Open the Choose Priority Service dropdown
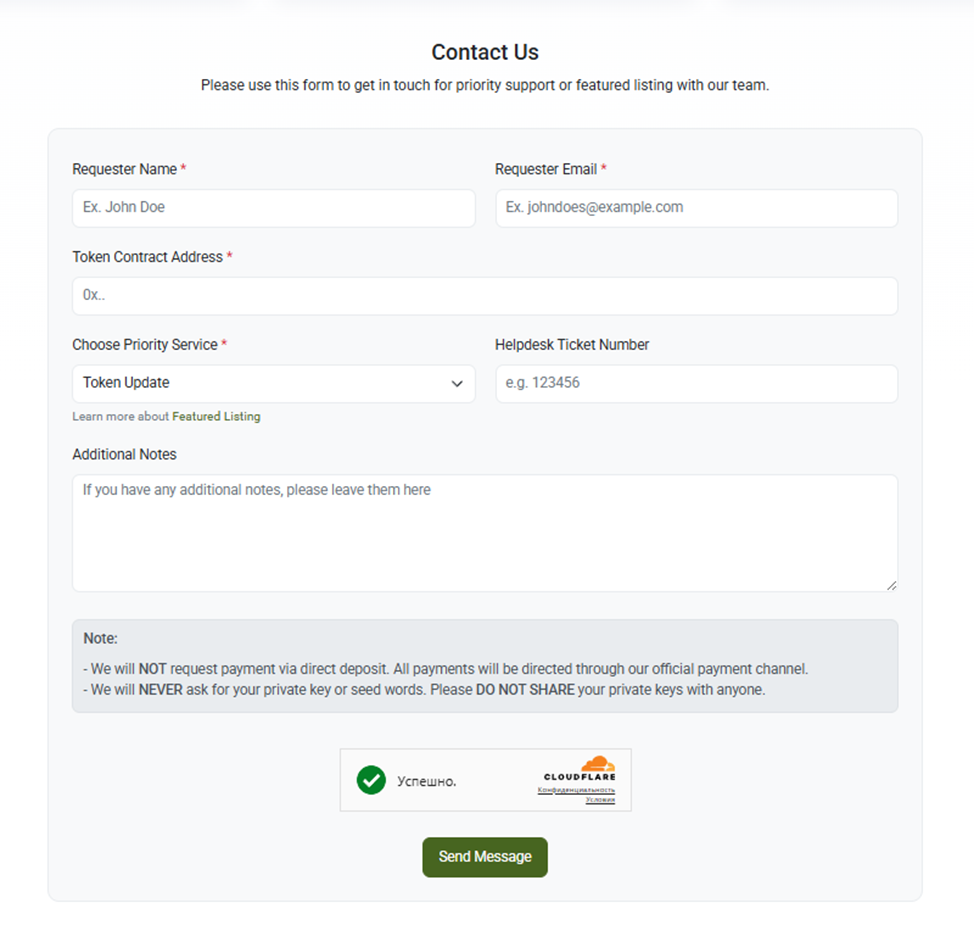The height and width of the screenshot is (936, 974). [273, 383]
